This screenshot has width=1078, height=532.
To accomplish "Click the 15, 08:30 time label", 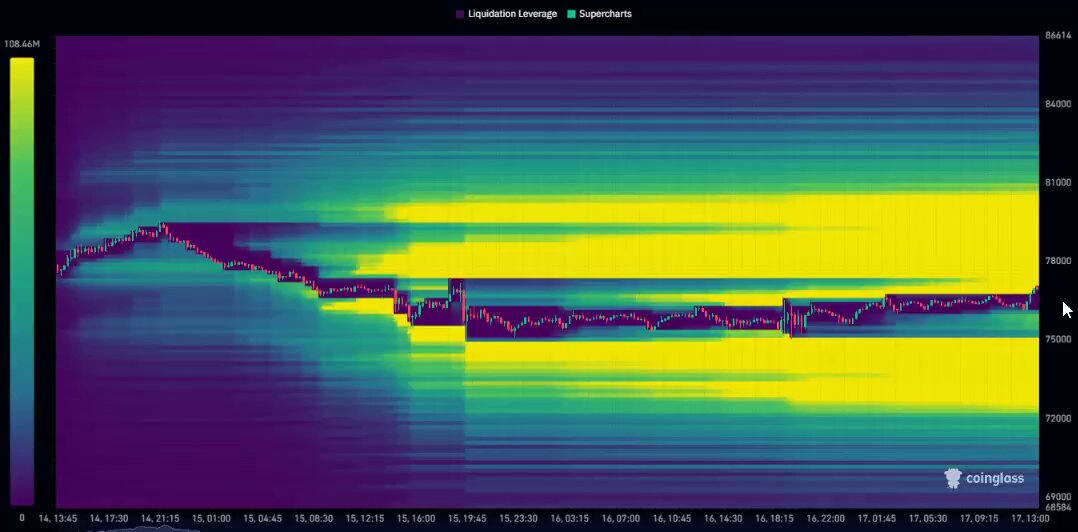I will pyautogui.click(x=314, y=518).
